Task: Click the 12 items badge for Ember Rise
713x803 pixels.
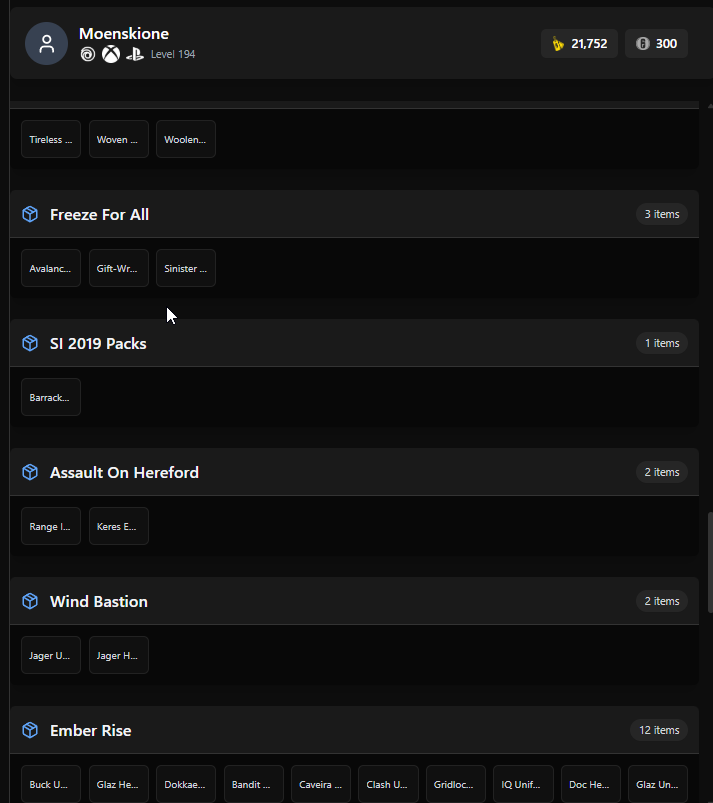Action: click(x=659, y=730)
